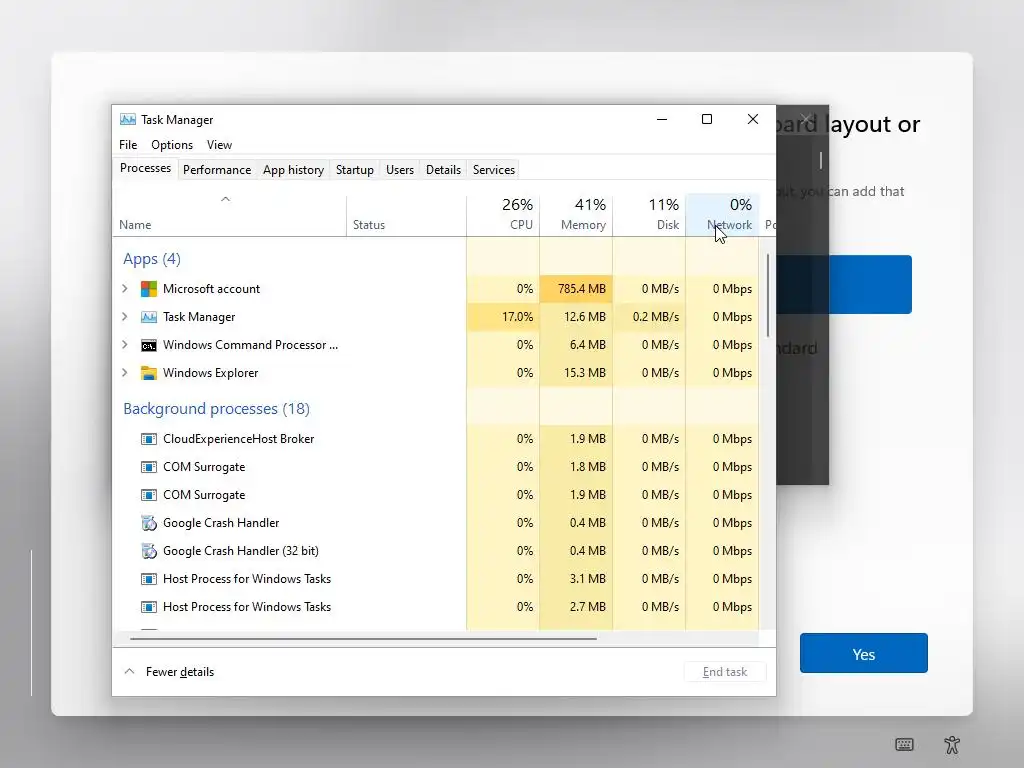Click the Windows Command Processor icon

[149, 345]
